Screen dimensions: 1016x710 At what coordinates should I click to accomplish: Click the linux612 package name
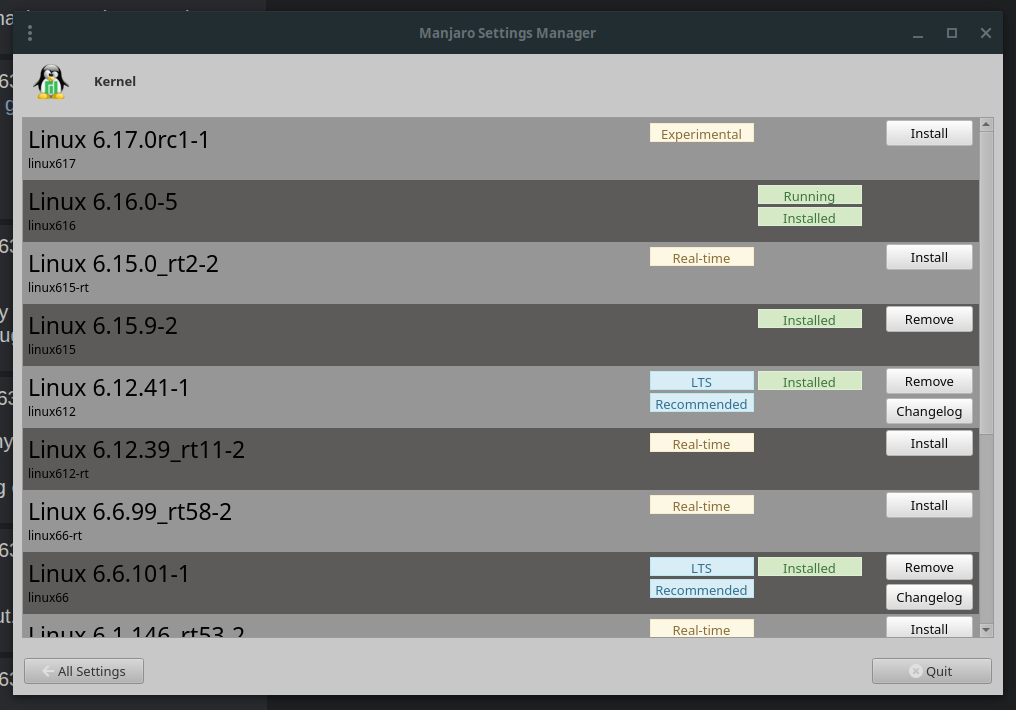[52, 412]
